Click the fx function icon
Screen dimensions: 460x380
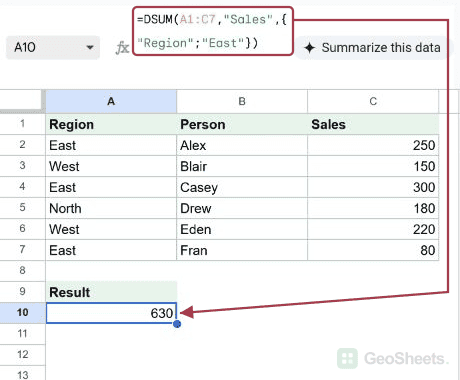[122, 48]
